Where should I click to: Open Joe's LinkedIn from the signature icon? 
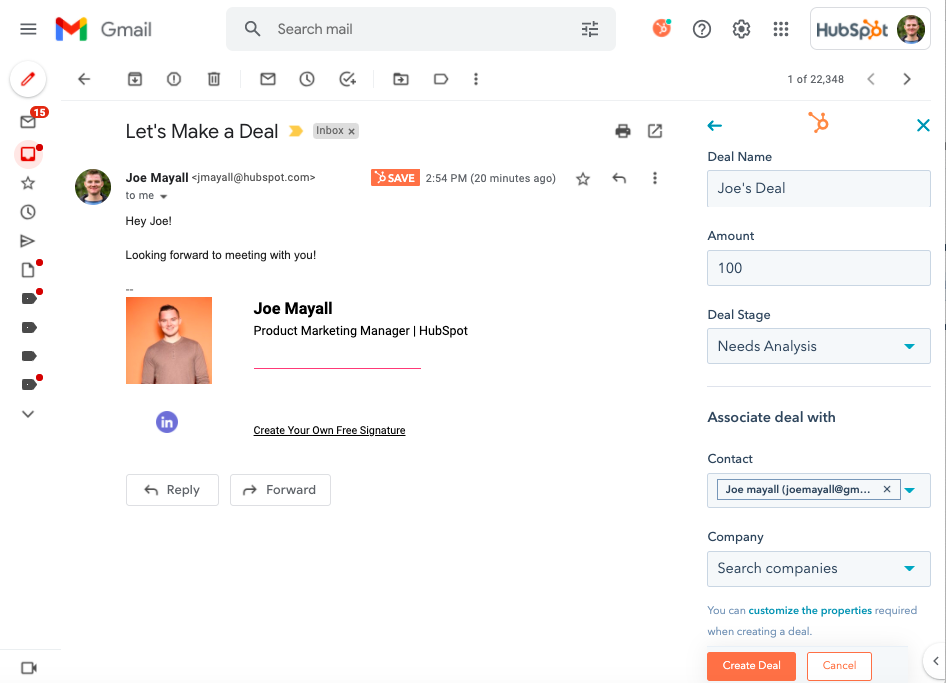click(x=166, y=422)
